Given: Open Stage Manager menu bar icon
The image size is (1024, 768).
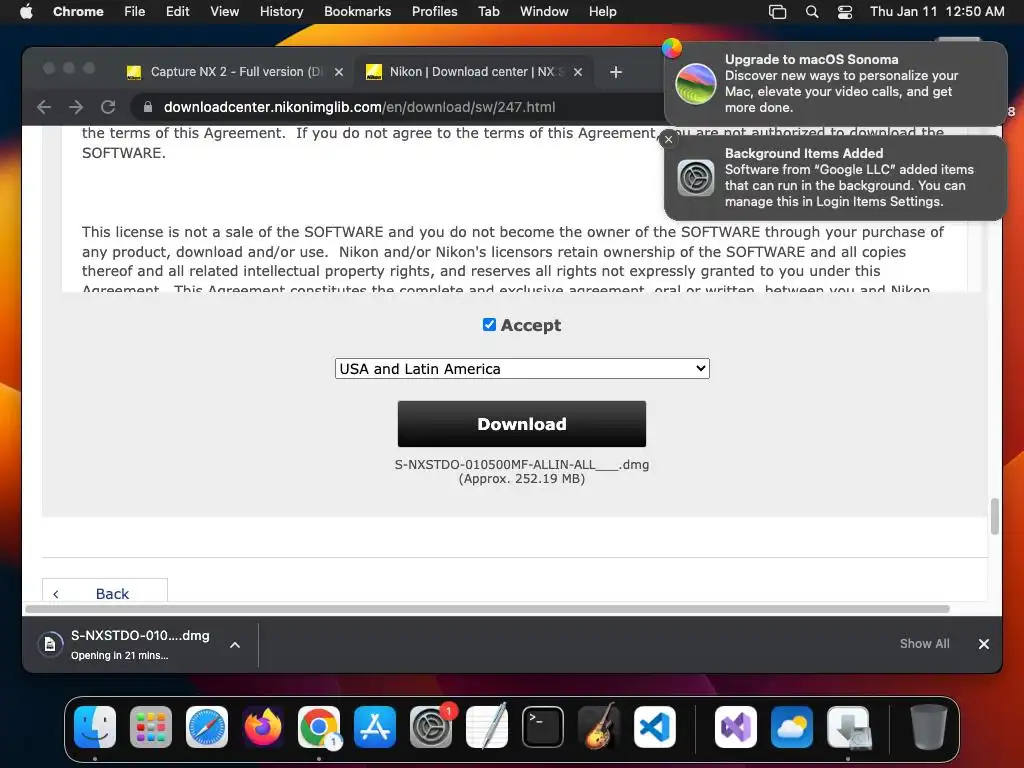Looking at the screenshot, I should click(777, 12).
